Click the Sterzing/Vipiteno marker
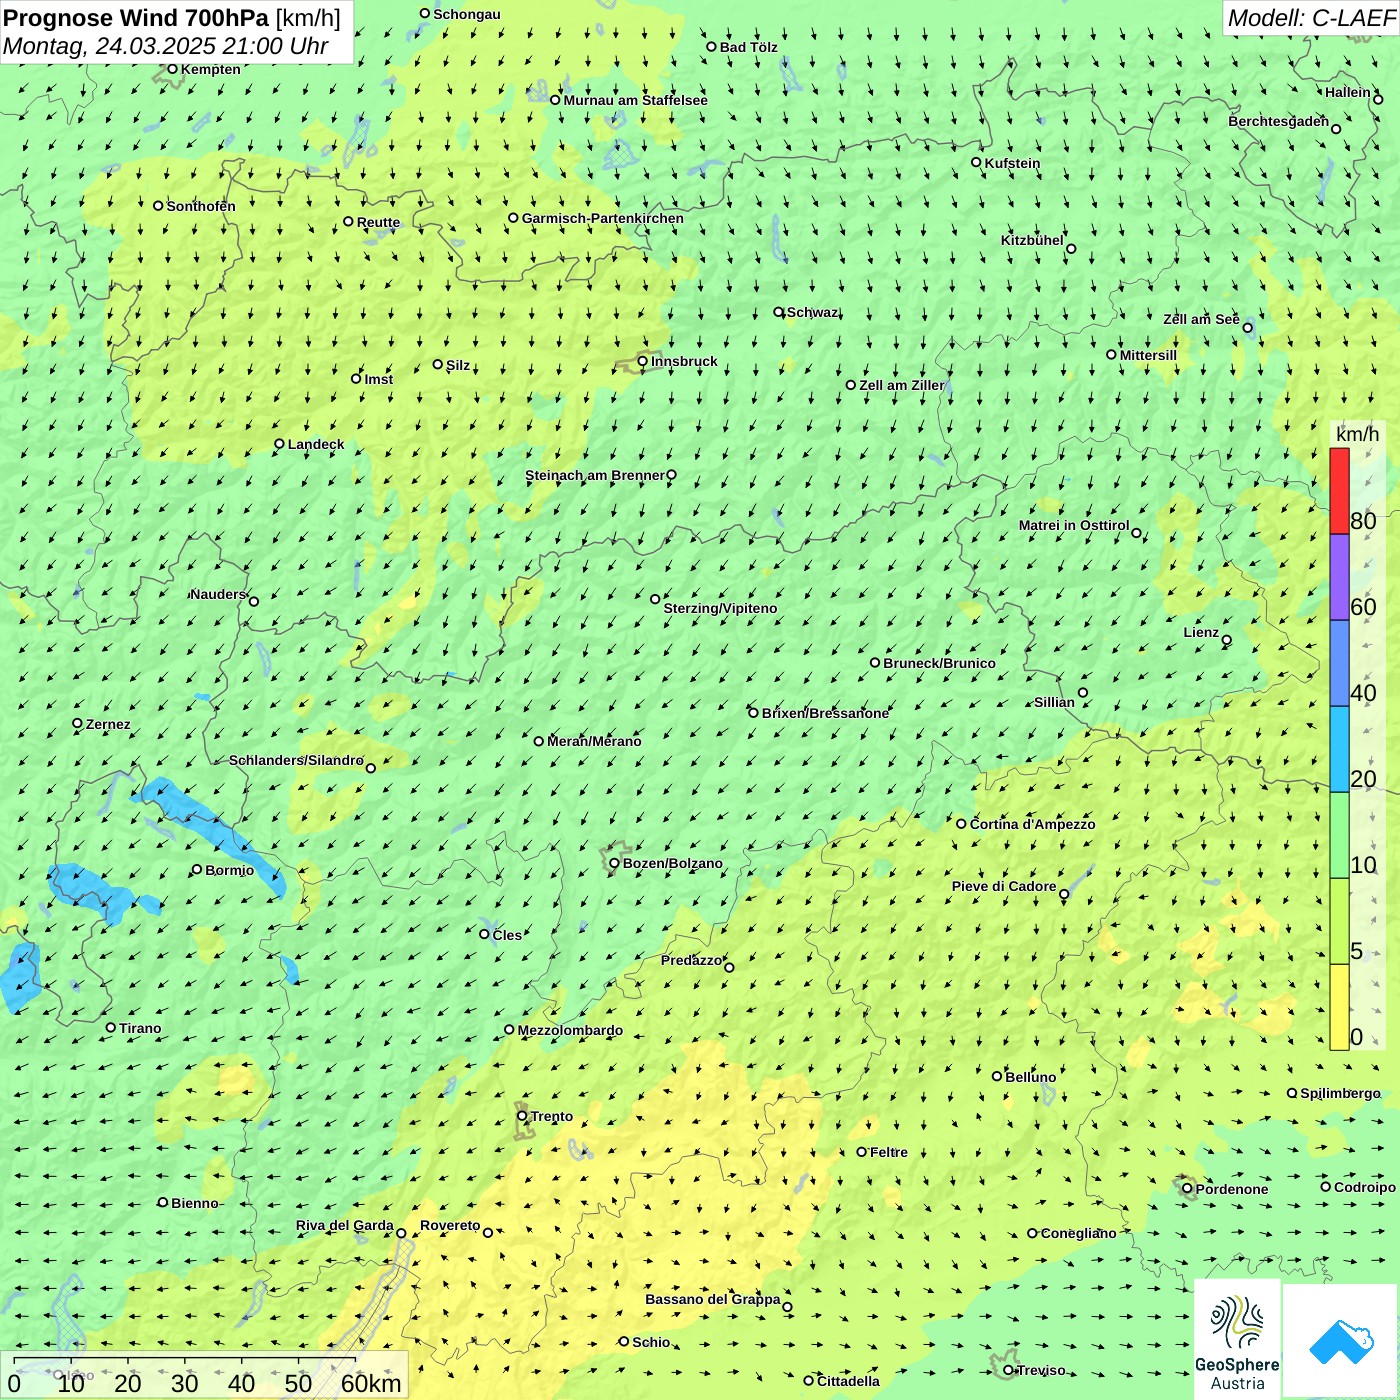The height and width of the screenshot is (1400, 1400). pos(656,599)
